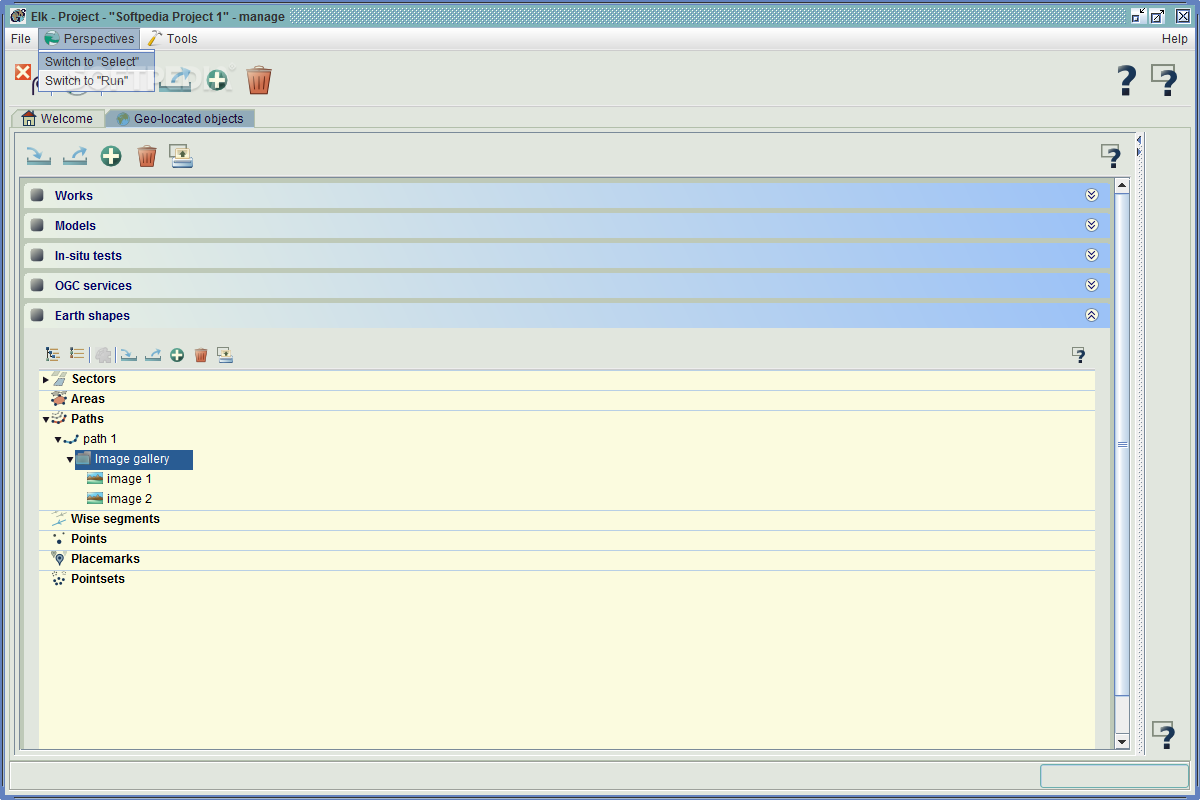The height and width of the screenshot is (800, 1200).
Task: Click export arrow icon in Geo-located objects toolbar
Action: pos(75,156)
